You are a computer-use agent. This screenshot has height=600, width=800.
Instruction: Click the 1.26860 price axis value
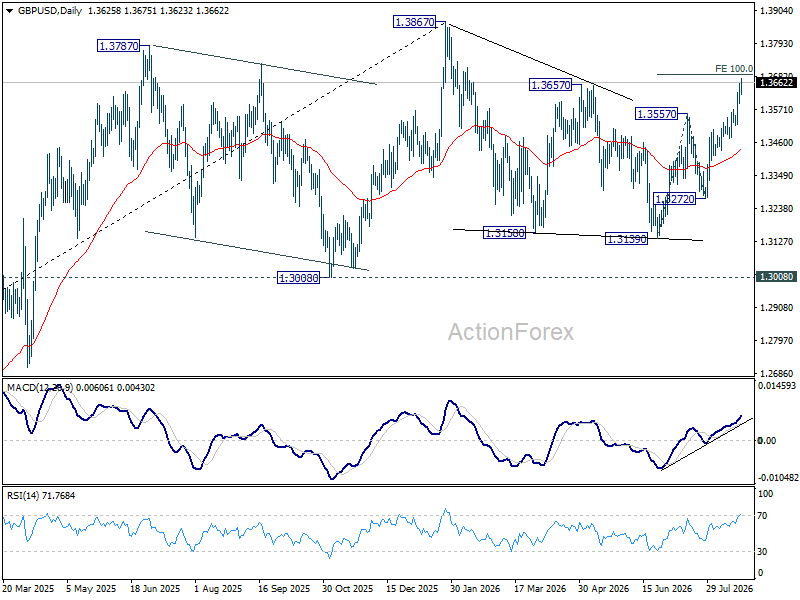777,373
